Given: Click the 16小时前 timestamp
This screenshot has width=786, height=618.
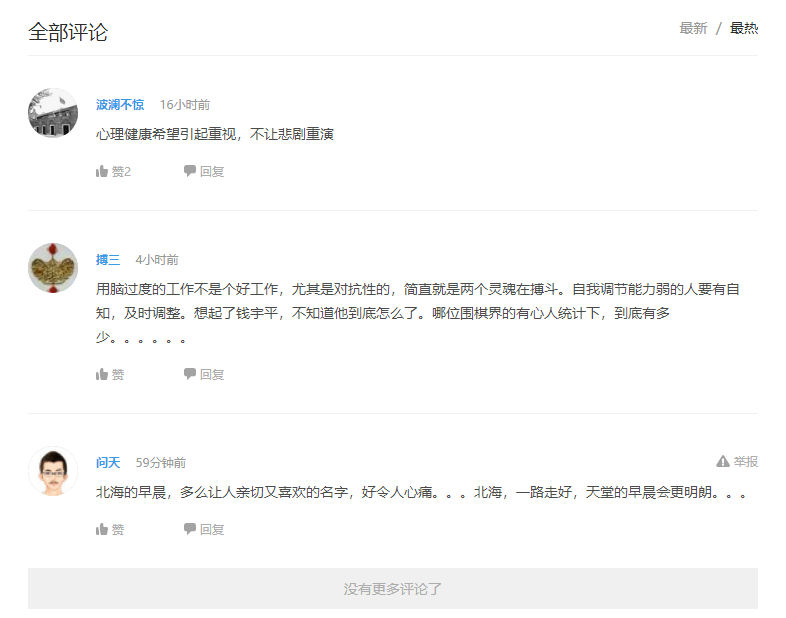Looking at the screenshot, I should click(184, 105).
